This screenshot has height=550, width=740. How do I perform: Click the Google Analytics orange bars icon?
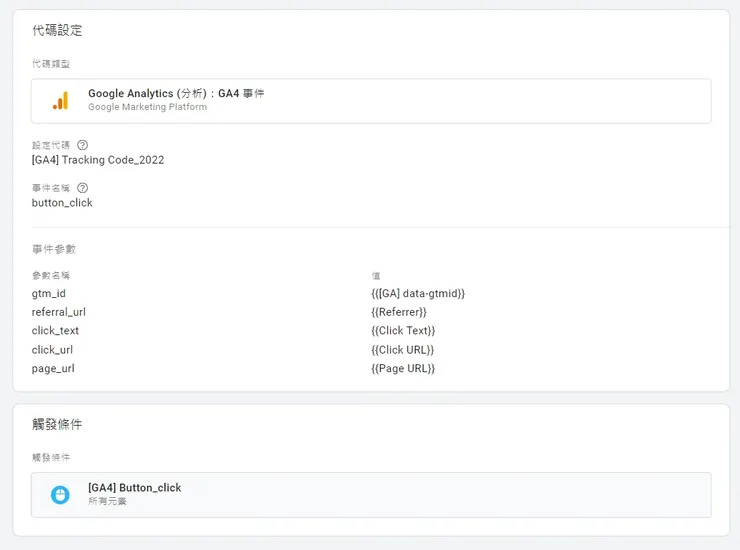[61, 101]
